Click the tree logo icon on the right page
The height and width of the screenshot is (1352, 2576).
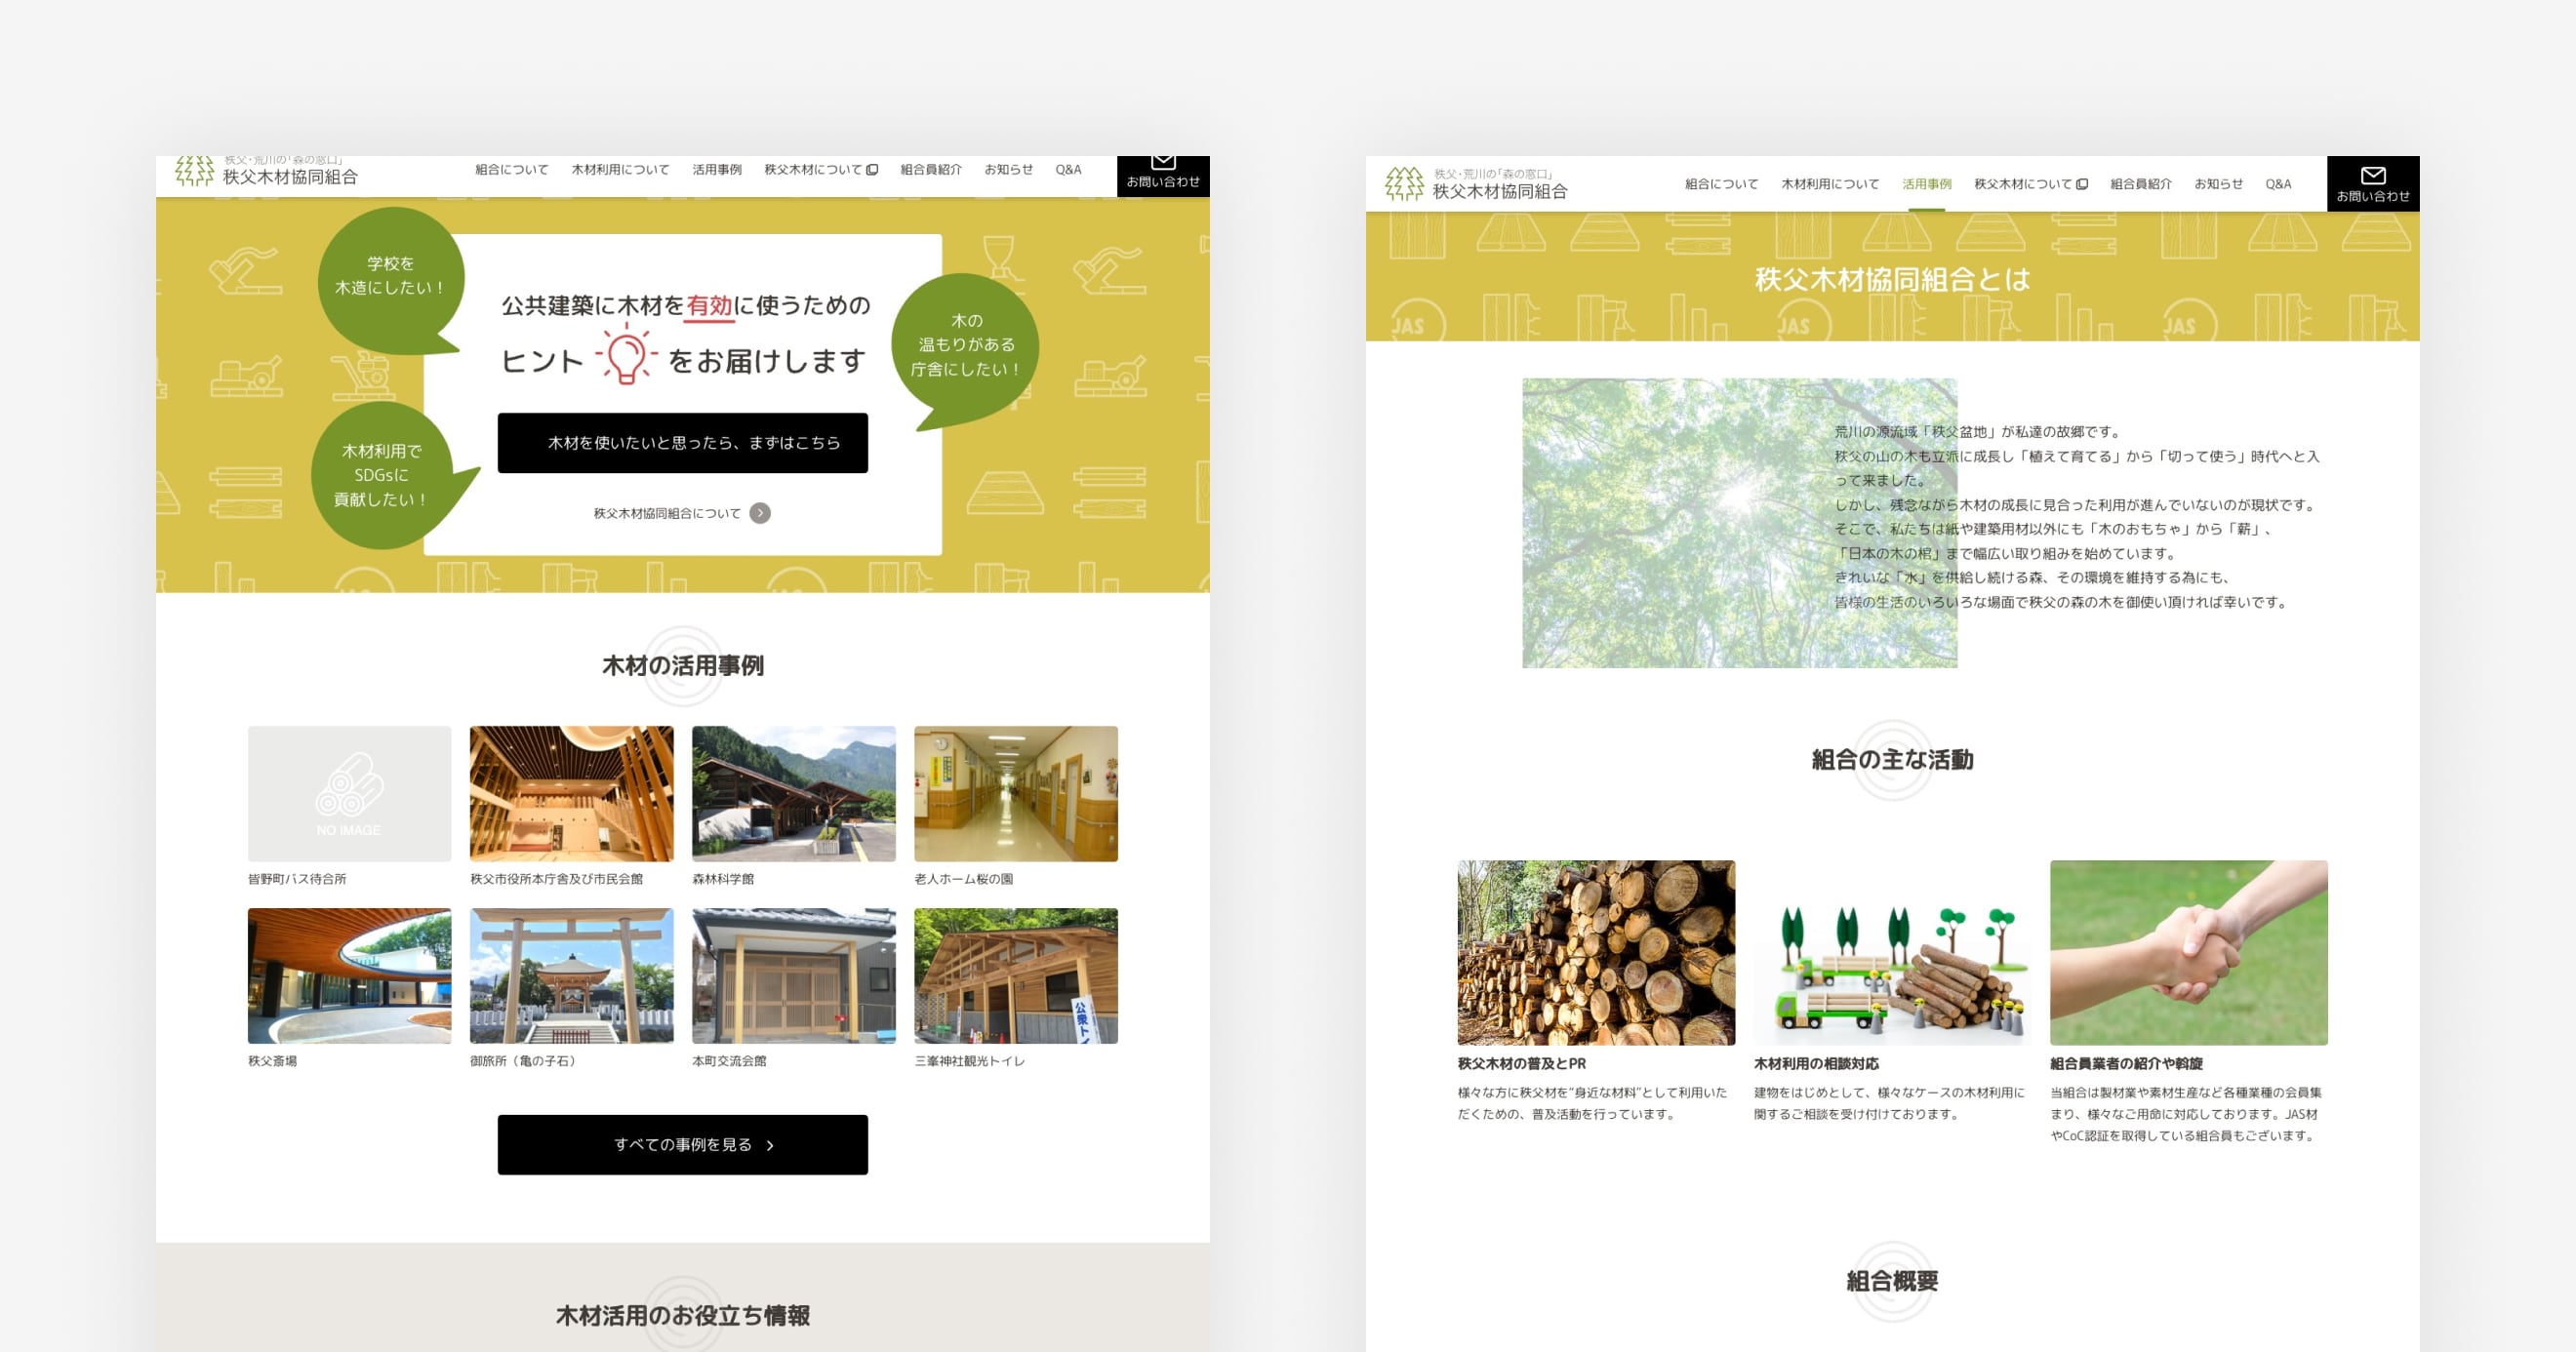click(1404, 184)
